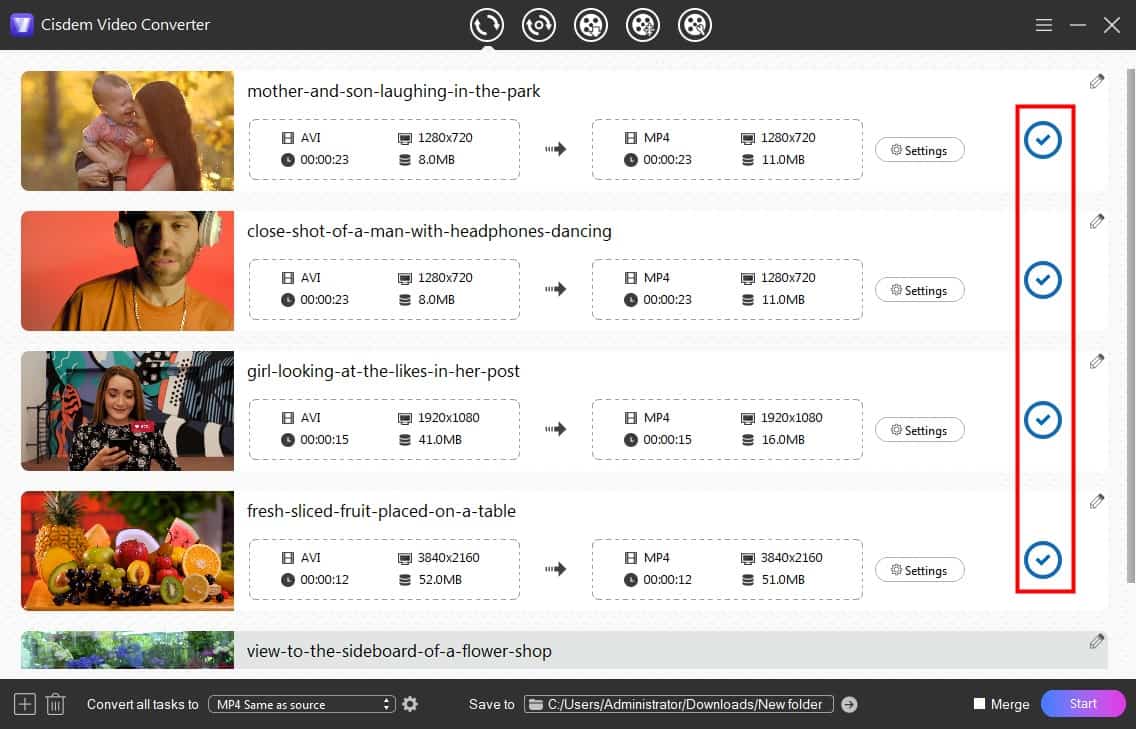This screenshot has width=1136, height=729.
Task: Open the Video Downloader reel icon
Action: pos(591,24)
